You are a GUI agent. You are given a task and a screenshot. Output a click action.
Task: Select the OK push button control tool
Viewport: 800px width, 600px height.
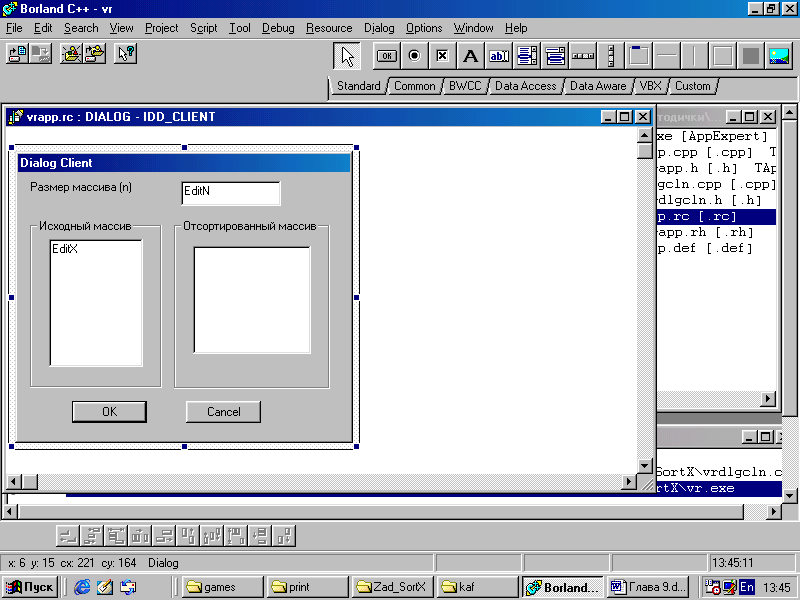click(x=387, y=56)
